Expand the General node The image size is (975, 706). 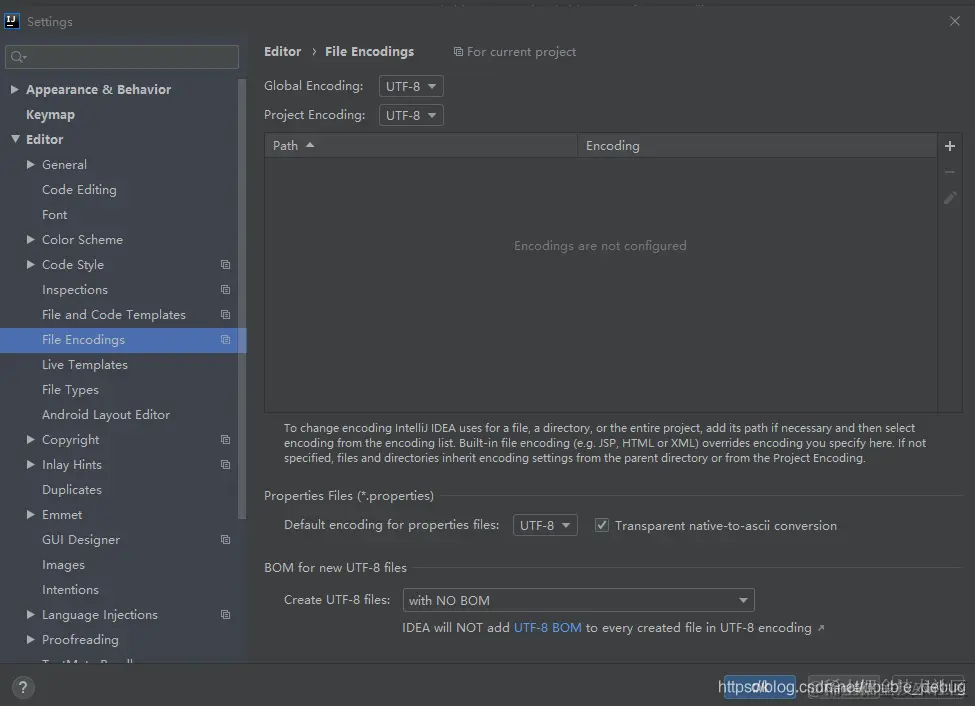pyautogui.click(x=30, y=165)
